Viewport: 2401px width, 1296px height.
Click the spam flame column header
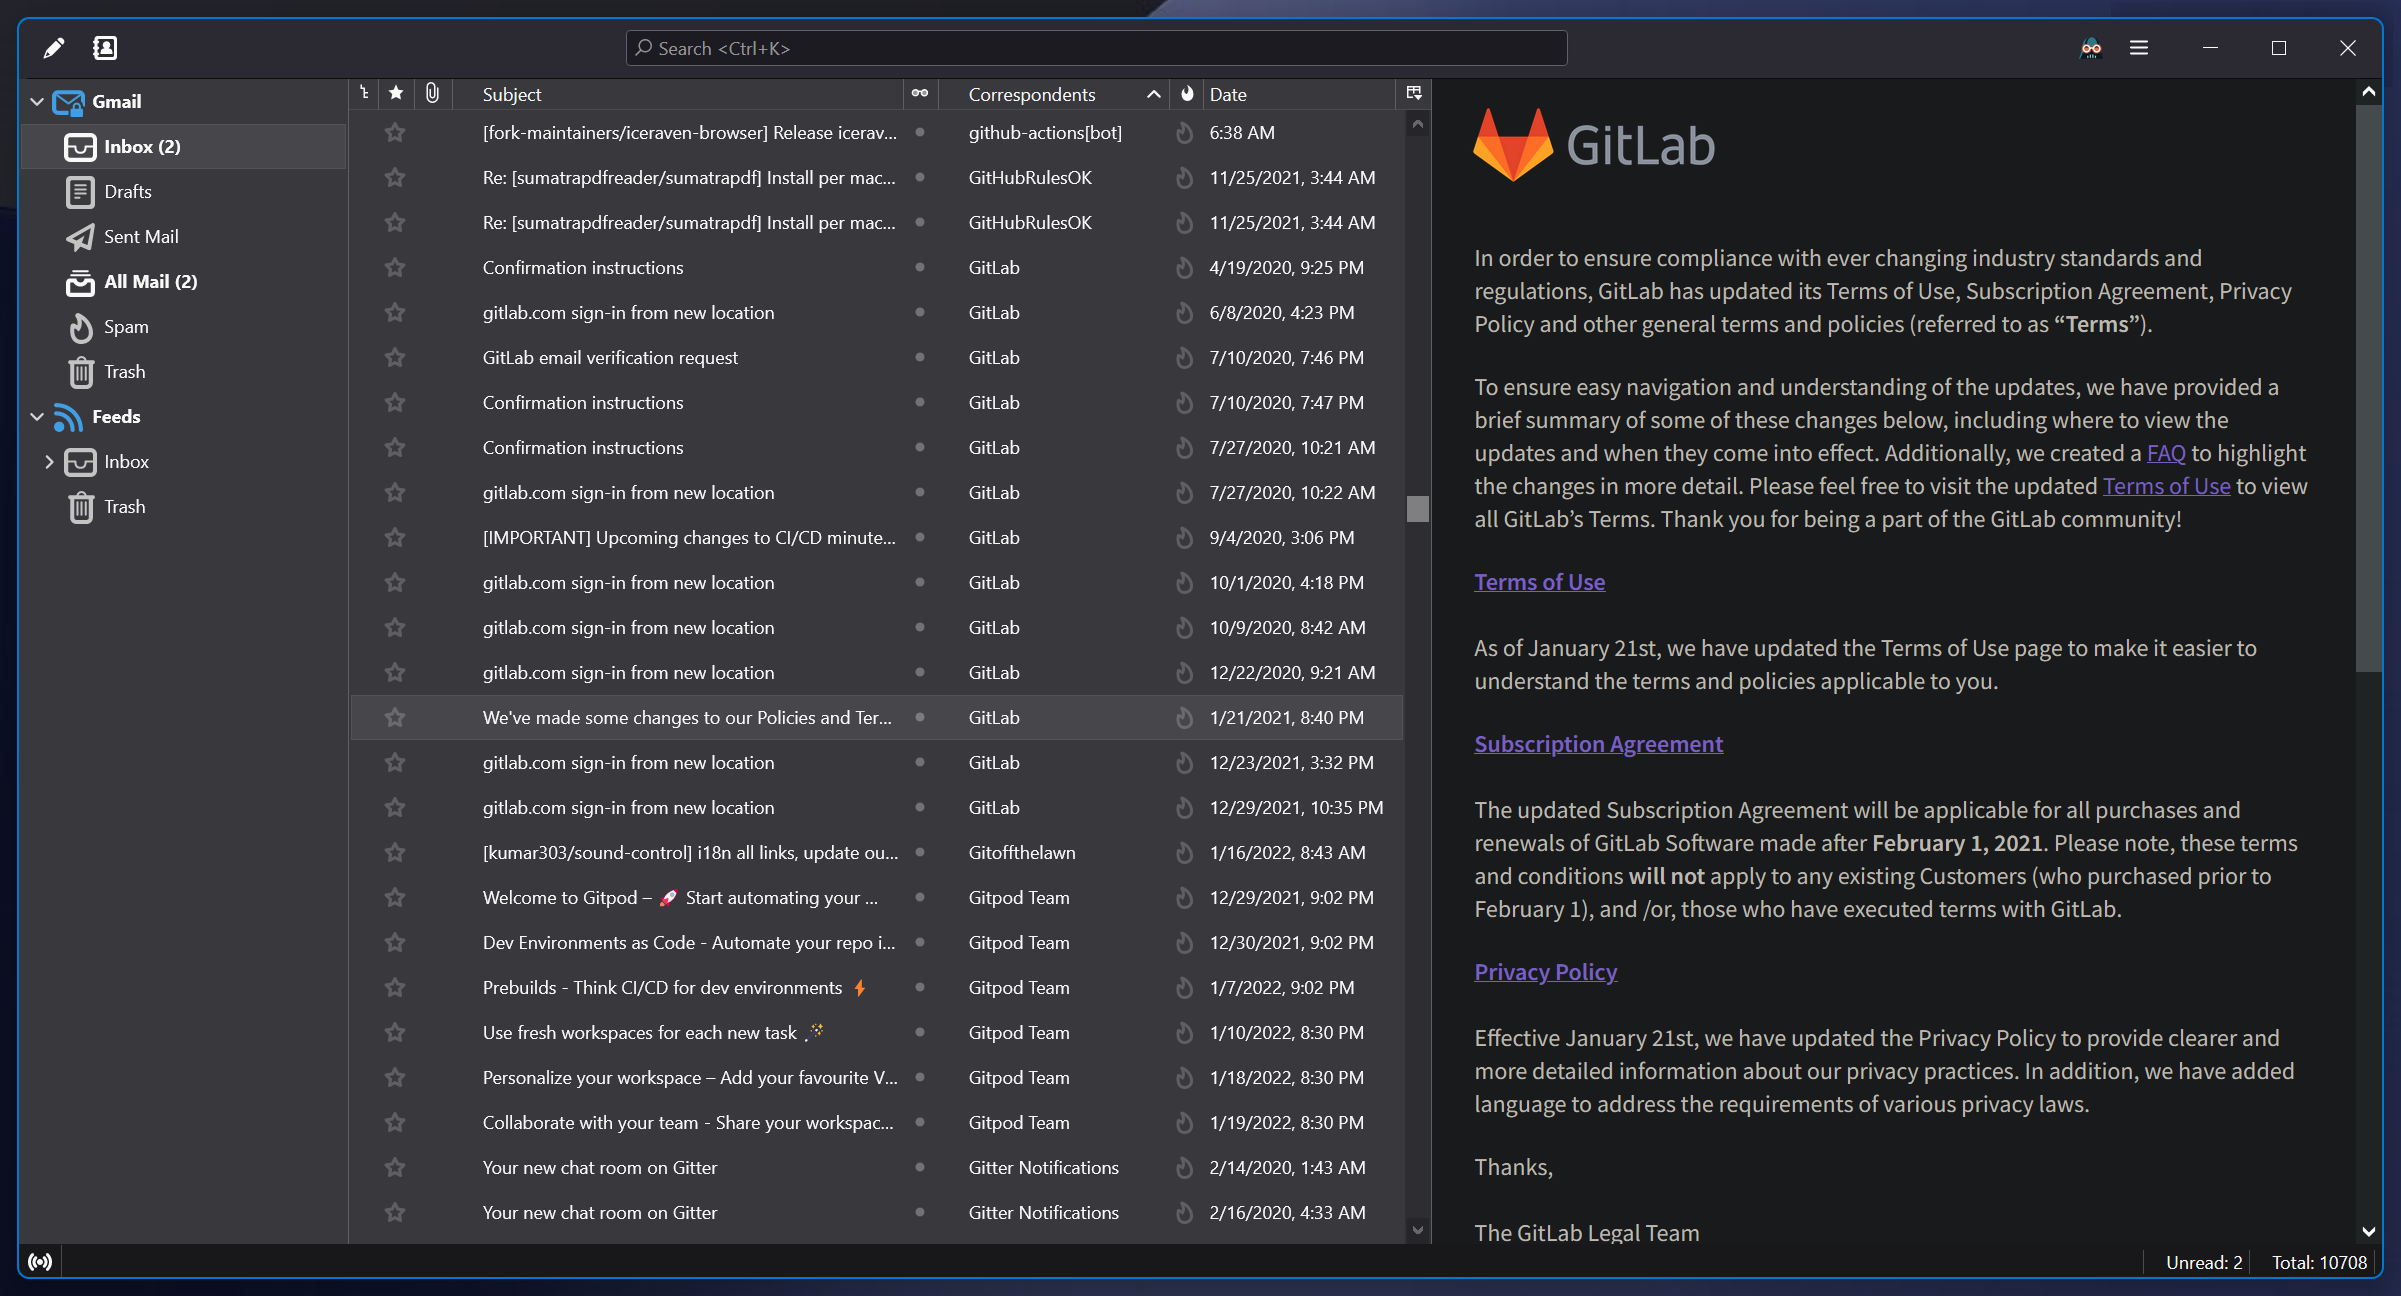pyautogui.click(x=1186, y=93)
